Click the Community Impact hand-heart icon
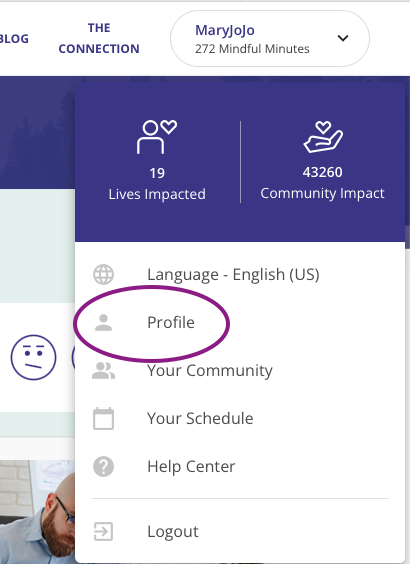The height and width of the screenshot is (564, 410). 323,137
